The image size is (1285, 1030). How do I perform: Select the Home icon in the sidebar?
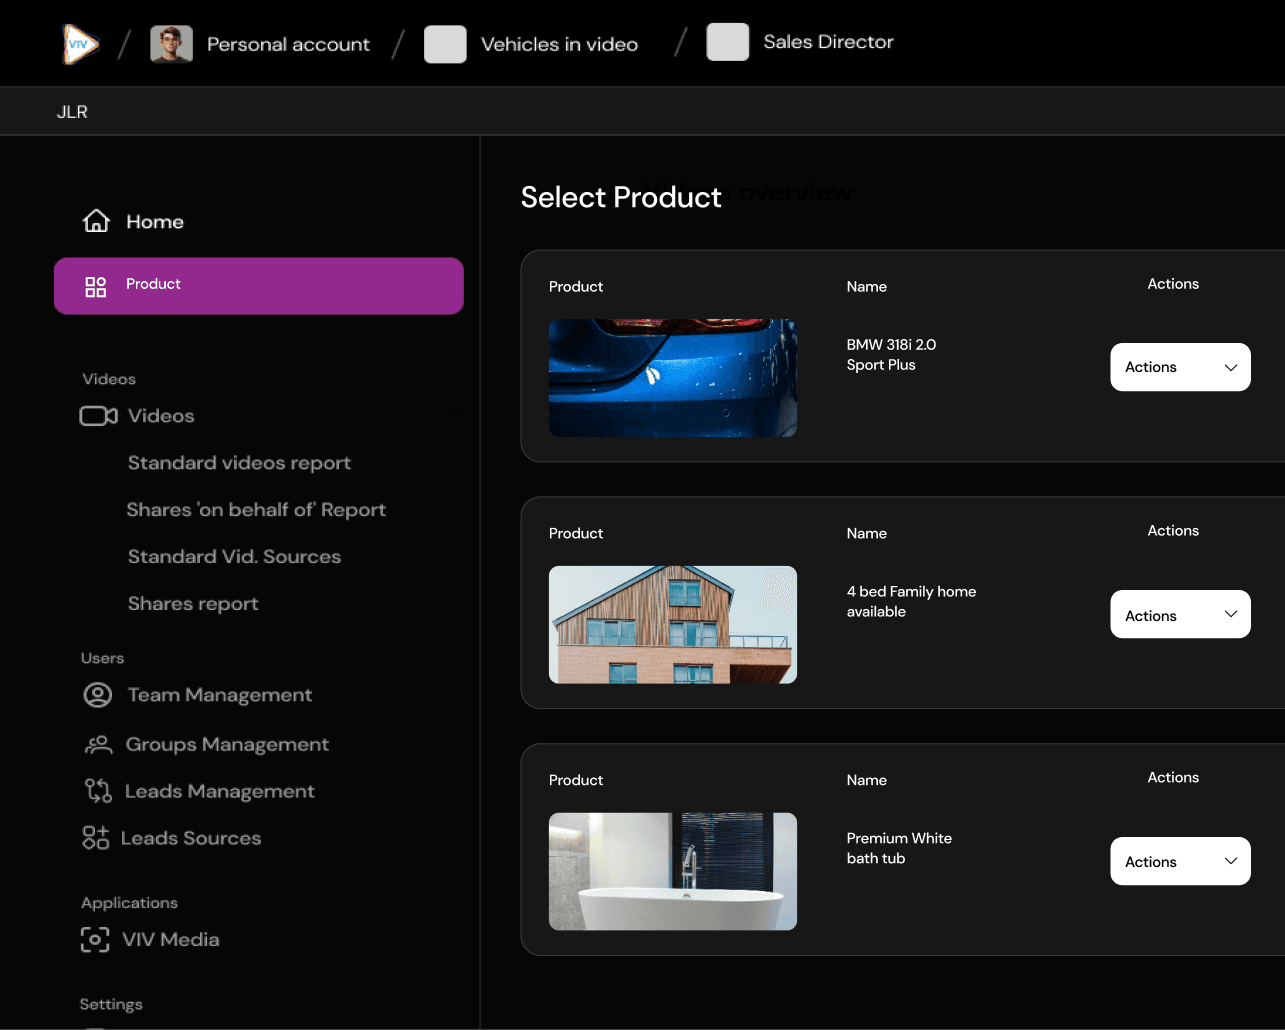pyautogui.click(x=95, y=221)
